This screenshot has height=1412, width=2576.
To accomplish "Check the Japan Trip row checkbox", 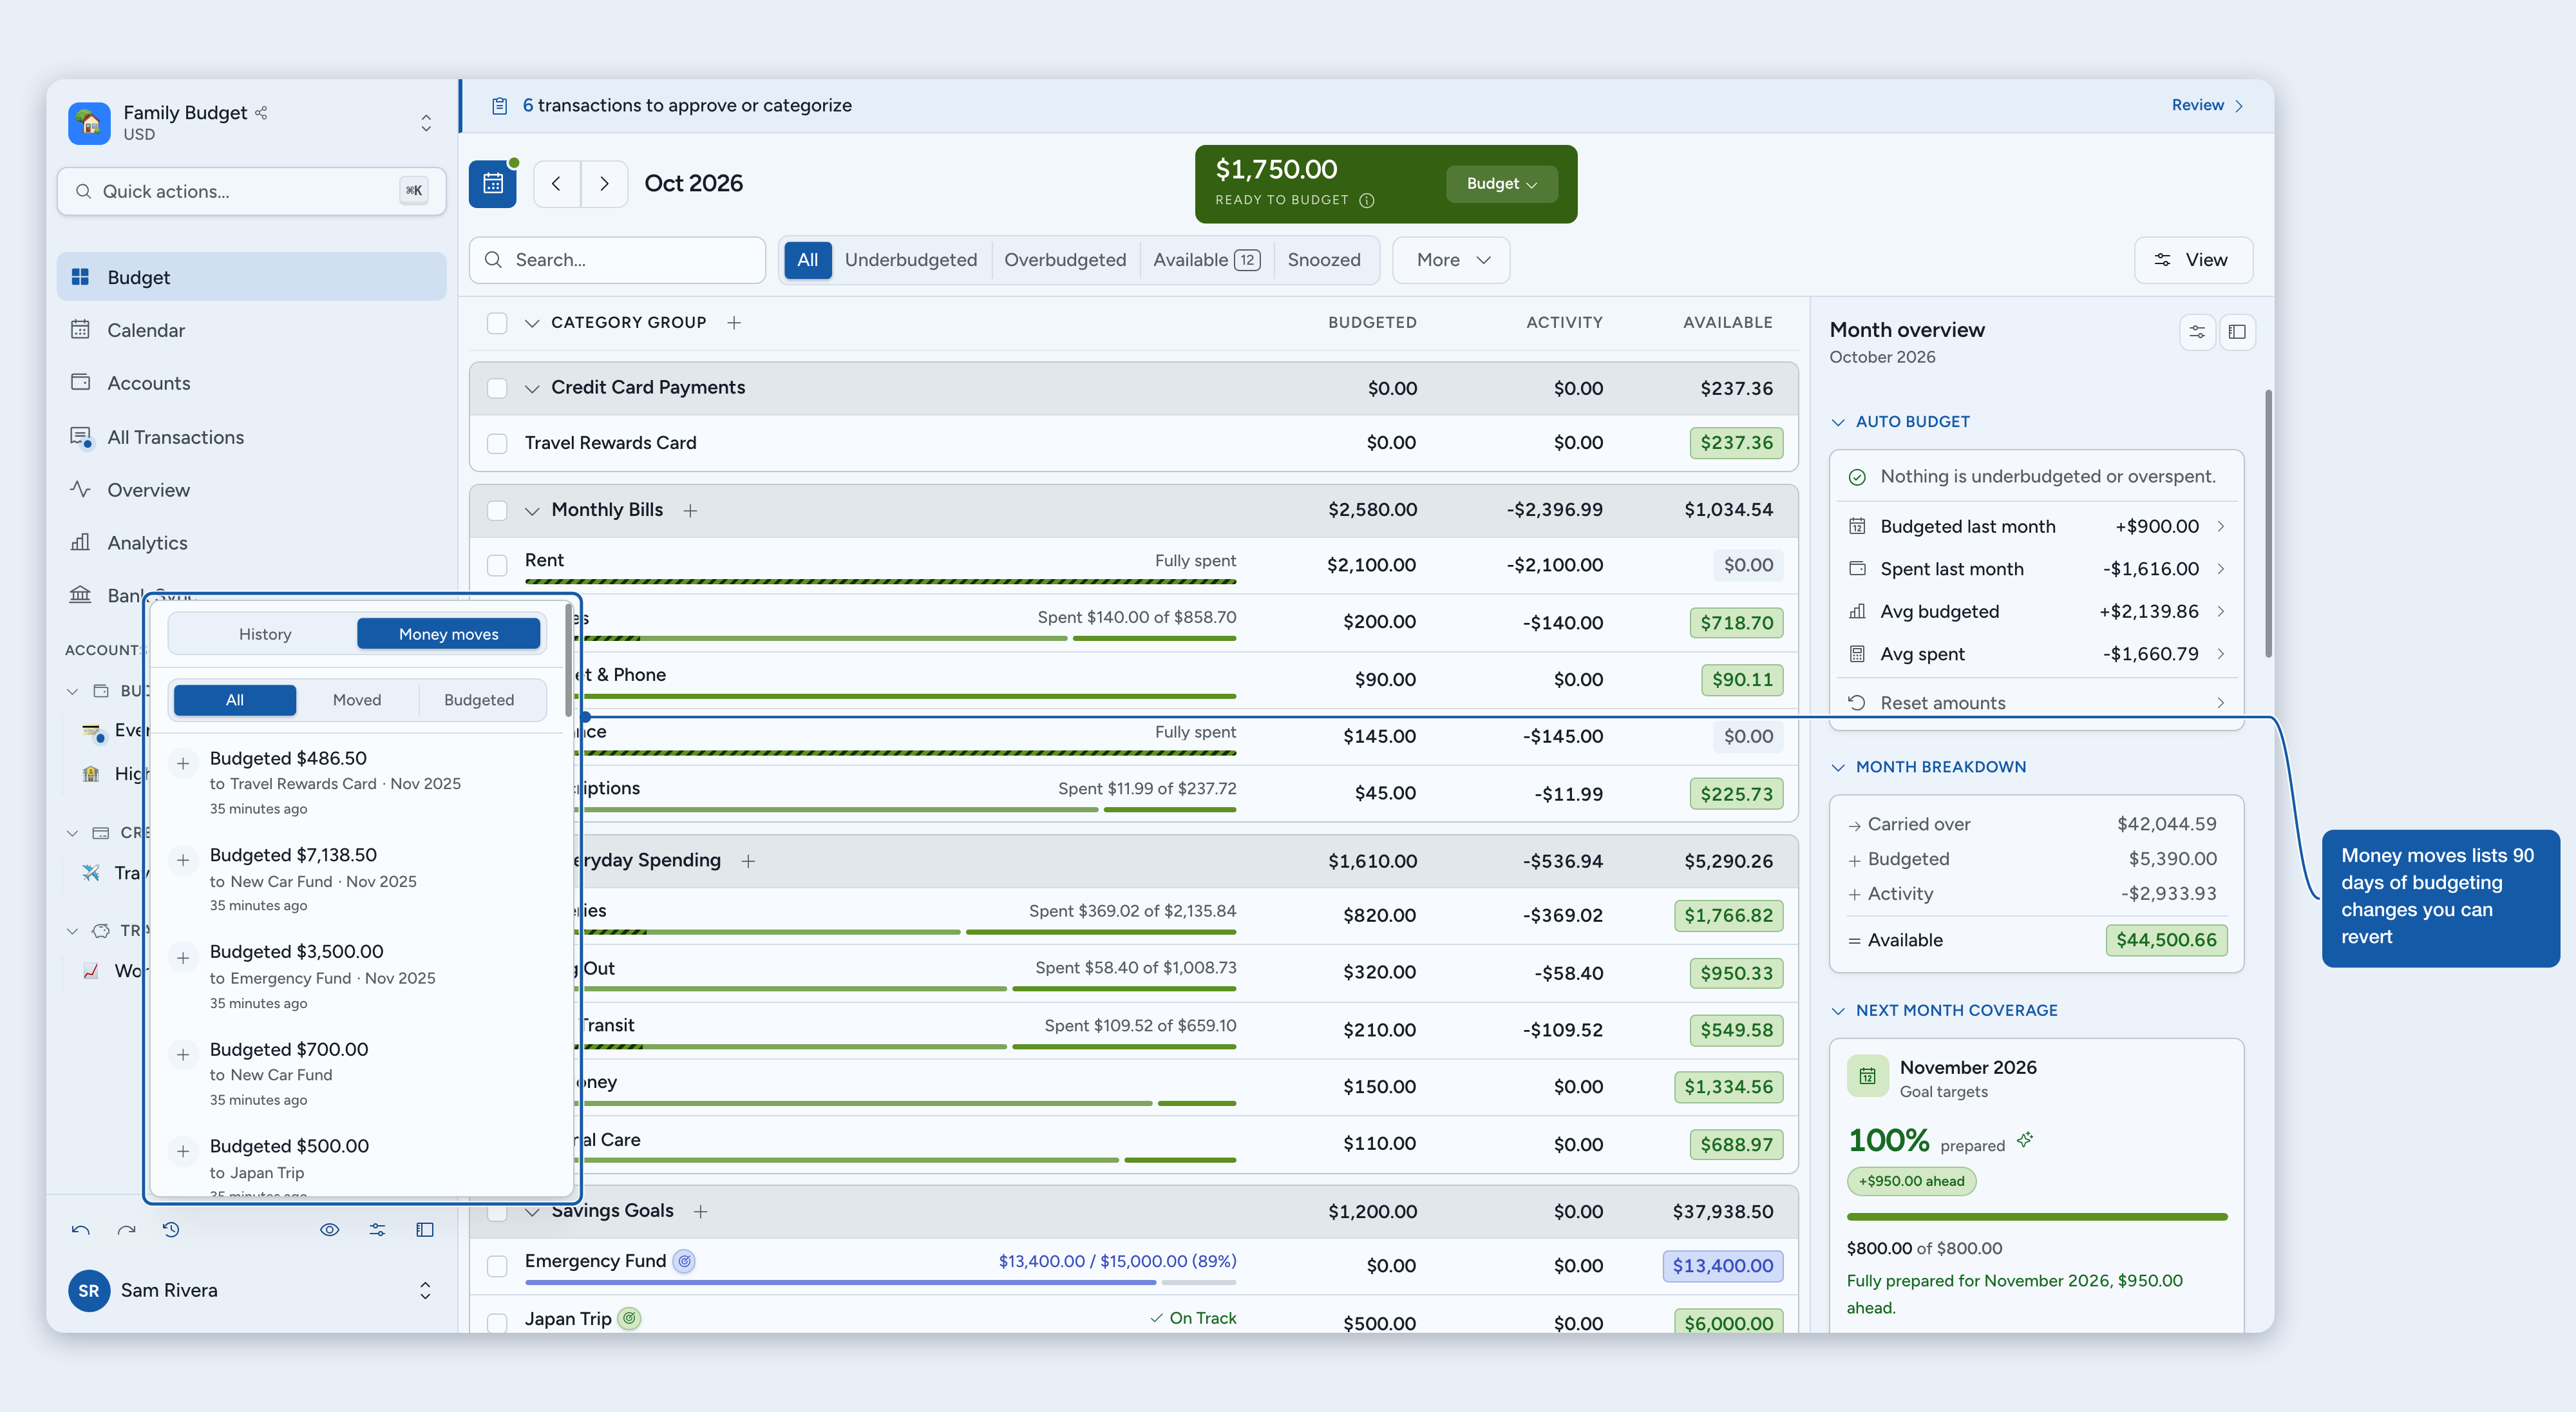I will click(497, 1323).
